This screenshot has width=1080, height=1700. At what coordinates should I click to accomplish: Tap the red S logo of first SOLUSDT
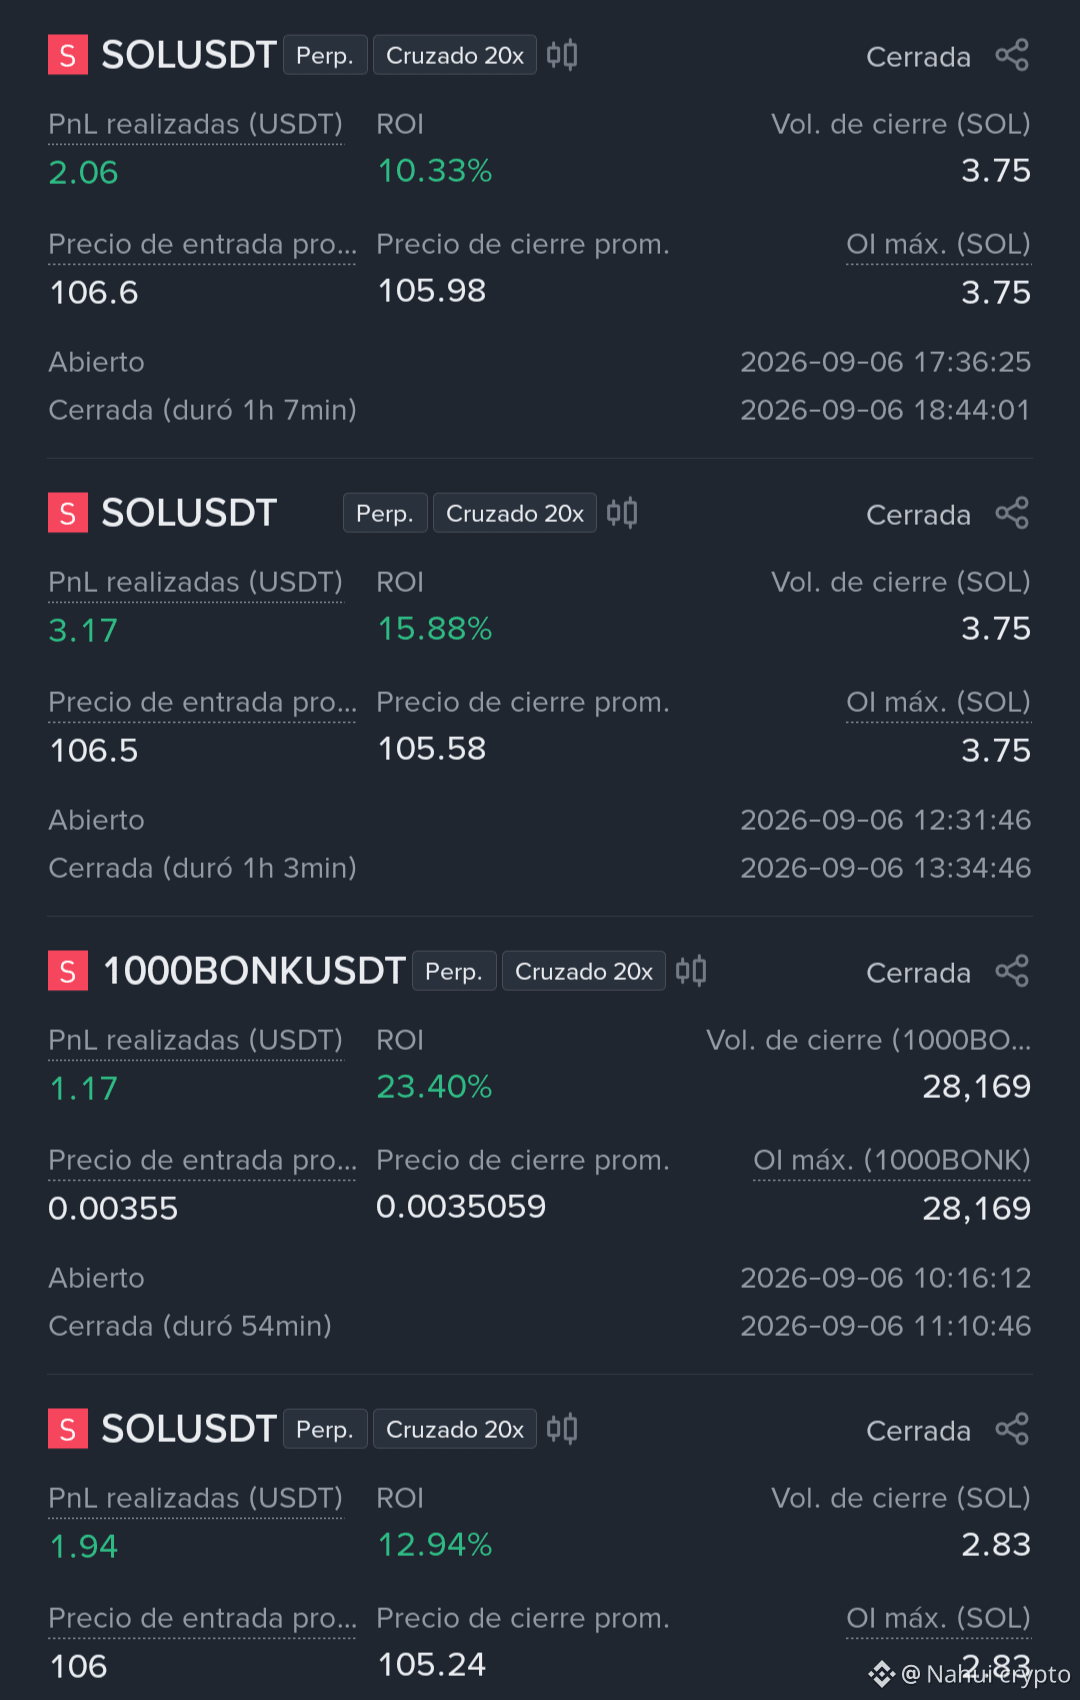pyautogui.click(x=68, y=55)
